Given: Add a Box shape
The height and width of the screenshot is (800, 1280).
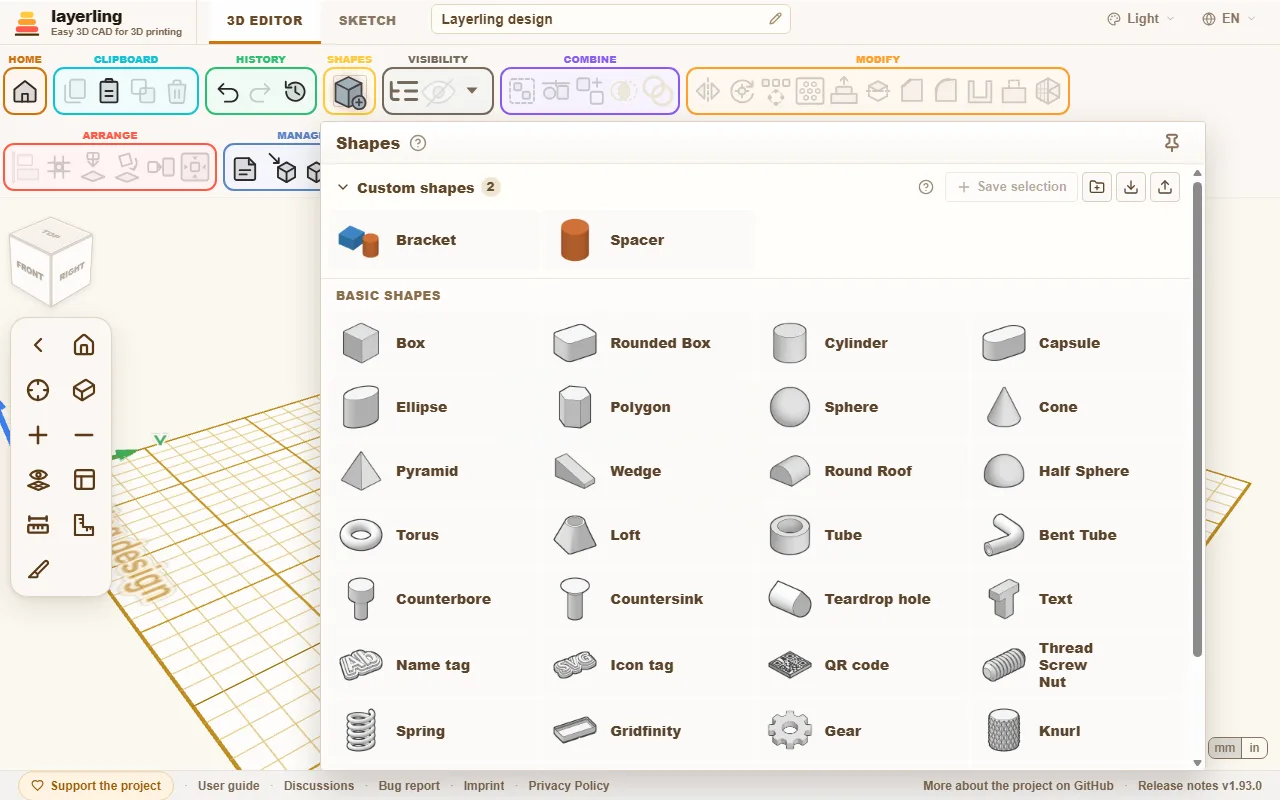Looking at the screenshot, I should click(x=434, y=343).
